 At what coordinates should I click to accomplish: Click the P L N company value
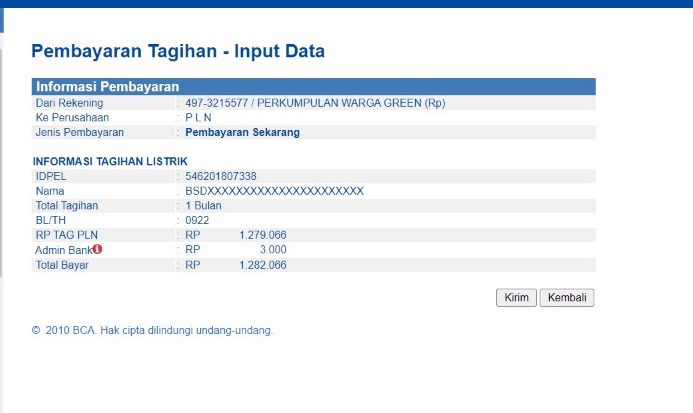pos(198,117)
